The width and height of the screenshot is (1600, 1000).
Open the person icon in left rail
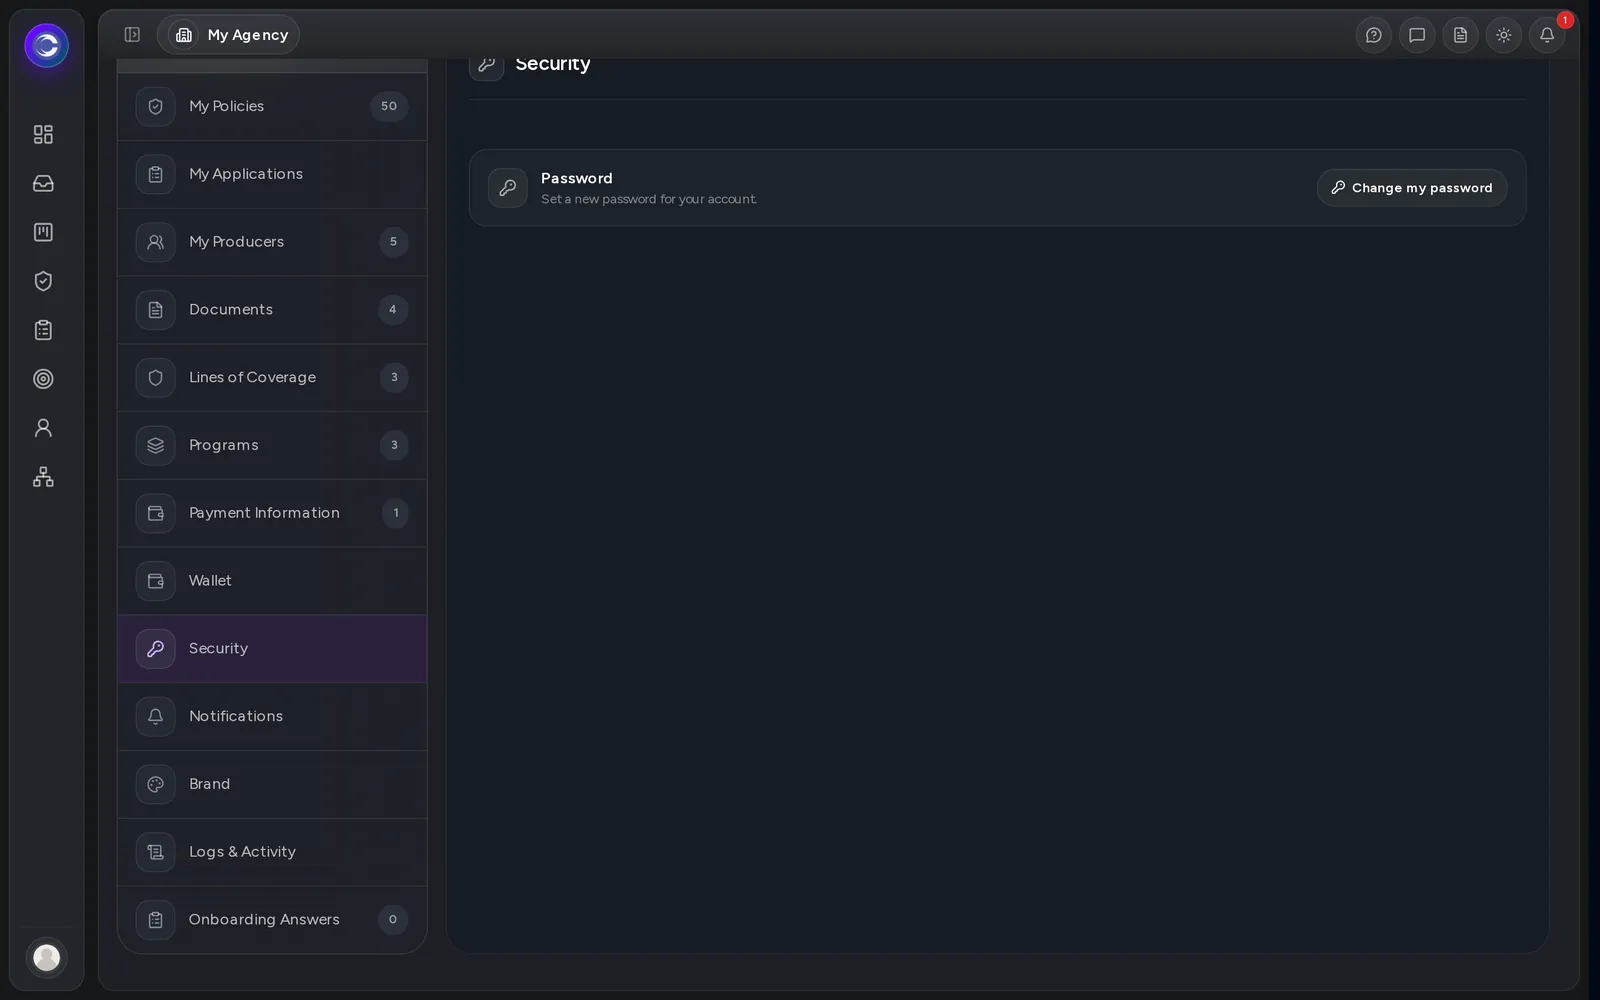[x=43, y=428]
